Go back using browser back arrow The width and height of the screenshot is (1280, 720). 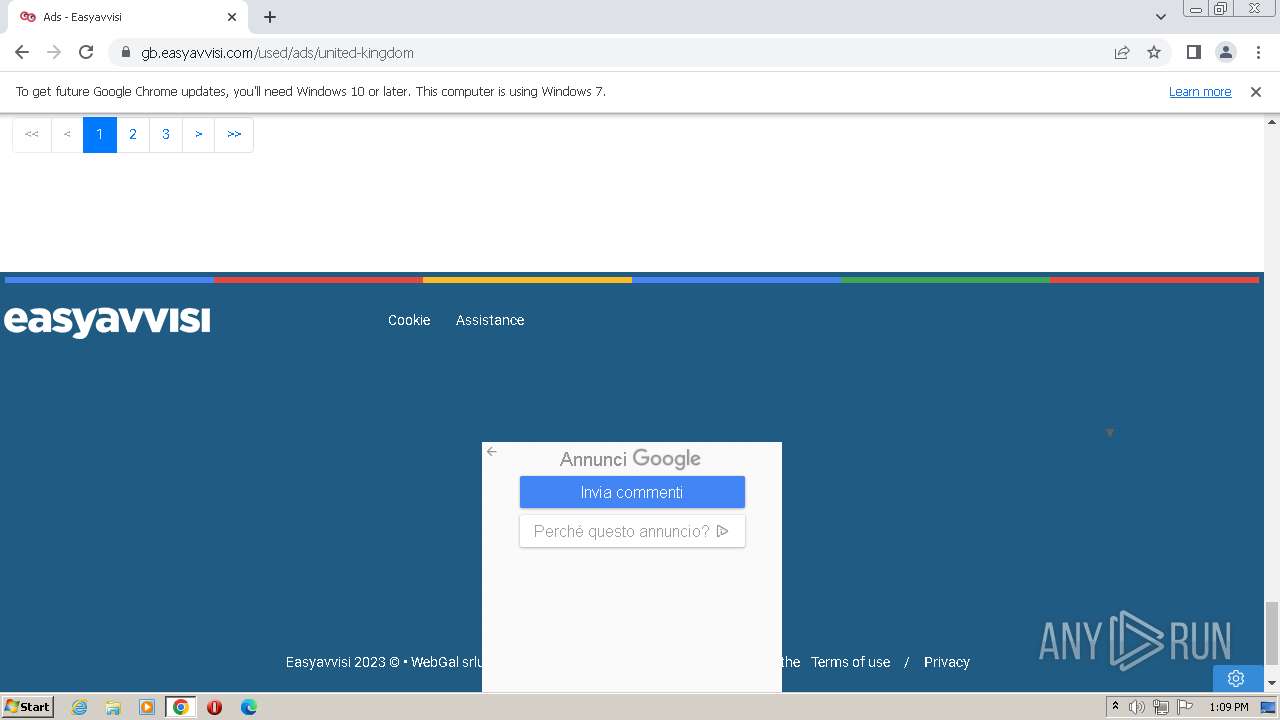tap(22, 52)
